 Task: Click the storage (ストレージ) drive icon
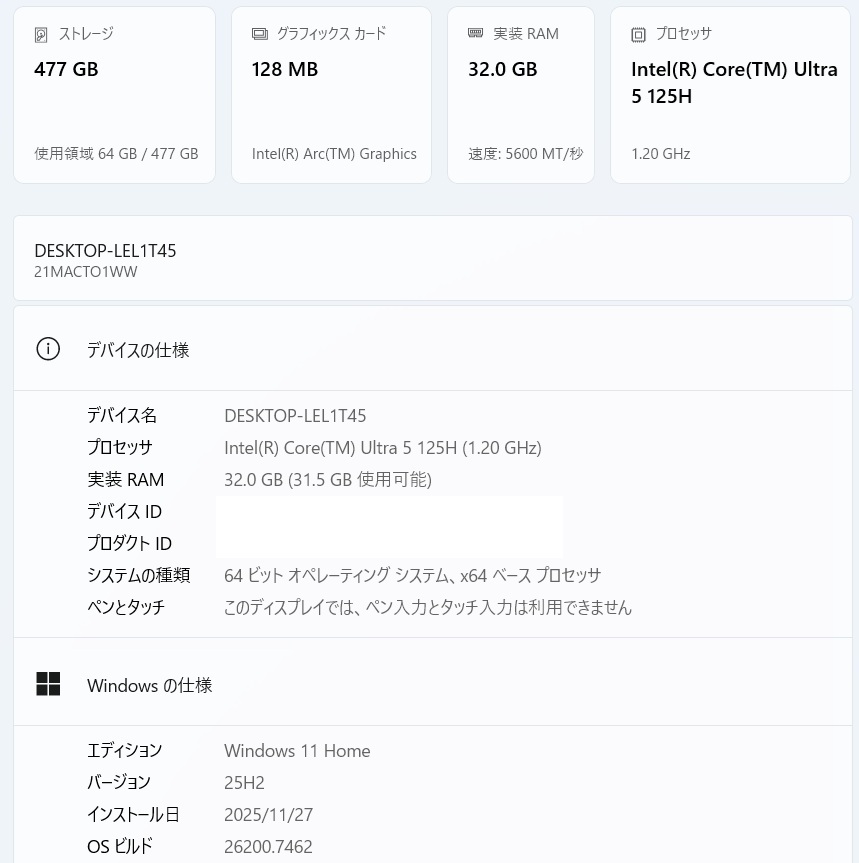(x=41, y=35)
